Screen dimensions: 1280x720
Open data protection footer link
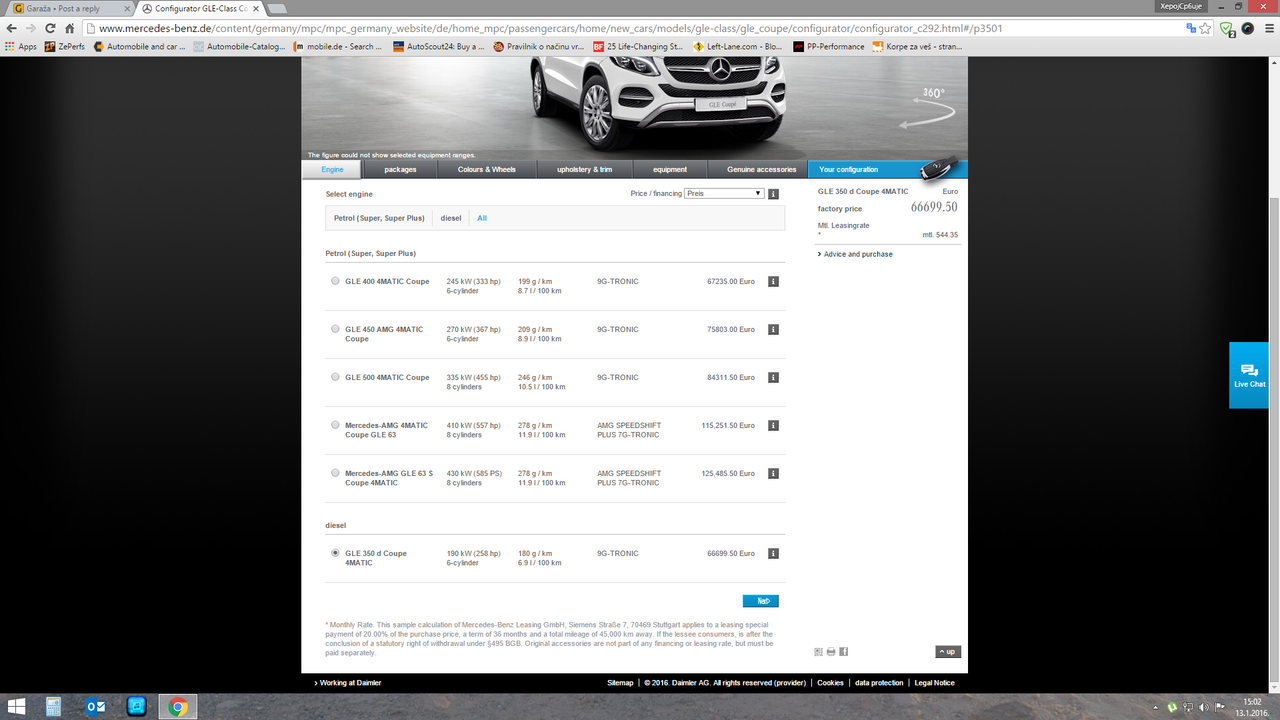click(879, 683)
